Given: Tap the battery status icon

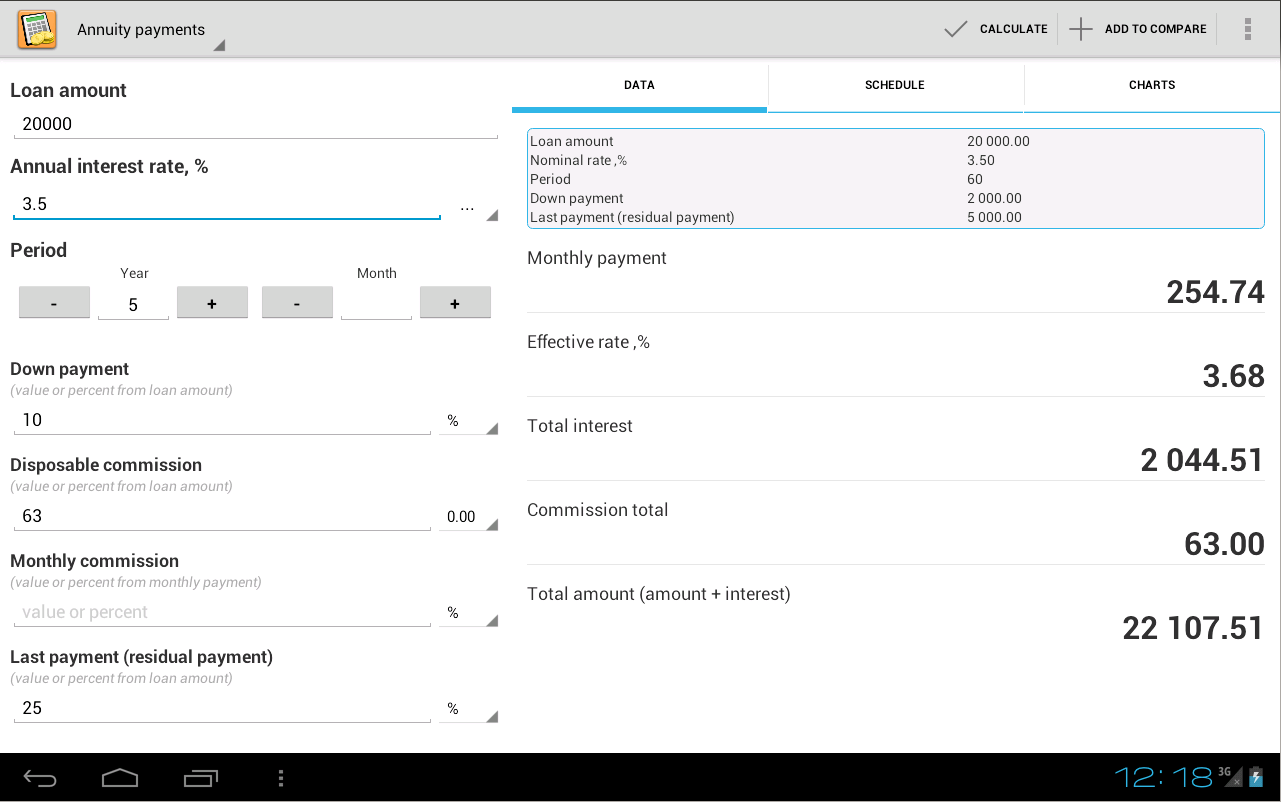Looking at the screenshot, I should [1256, 777].
